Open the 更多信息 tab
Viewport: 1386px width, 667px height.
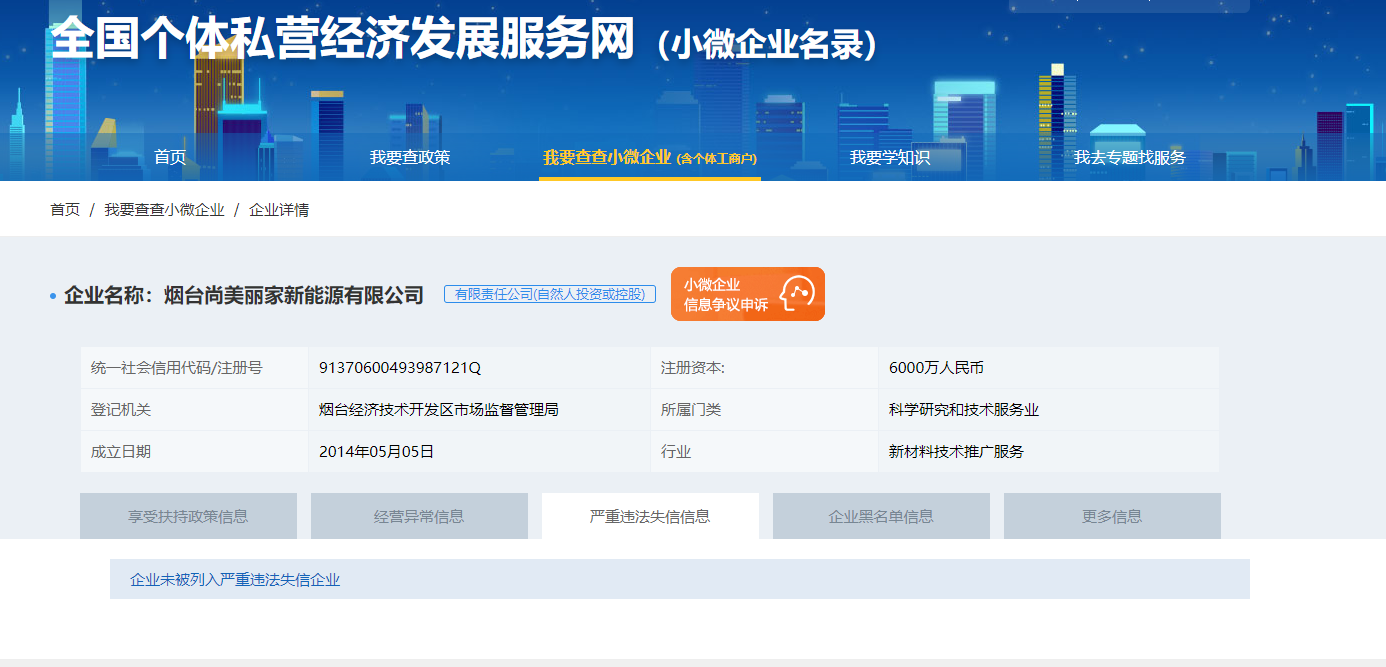tap(1112, 516)
